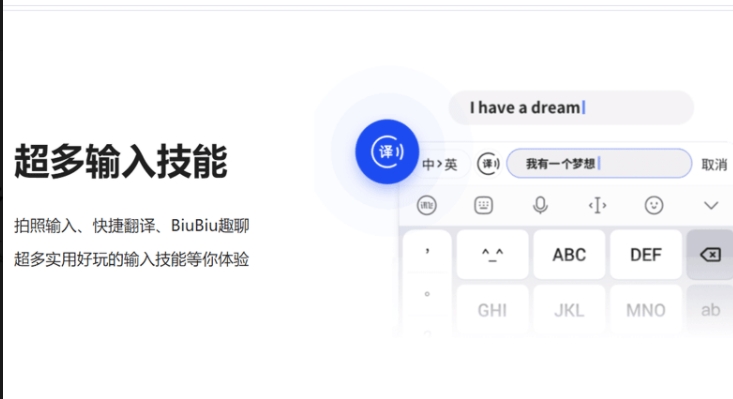Screen dimensions: 733x399
Task: Tap the DEF key
Action: tap(646, 255)
